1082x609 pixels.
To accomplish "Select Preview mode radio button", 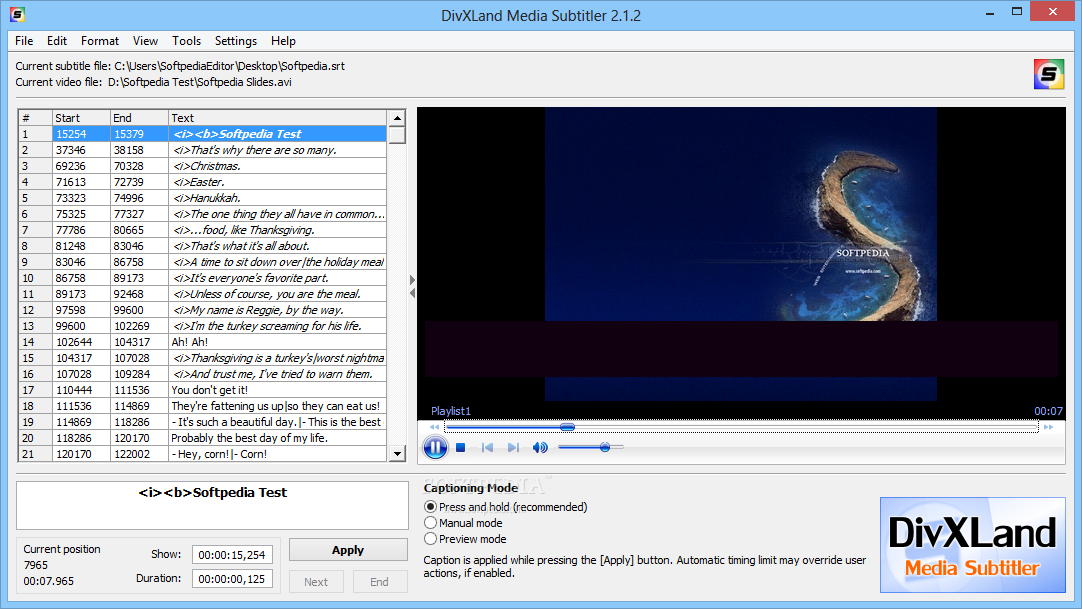I will pos(431,539).
